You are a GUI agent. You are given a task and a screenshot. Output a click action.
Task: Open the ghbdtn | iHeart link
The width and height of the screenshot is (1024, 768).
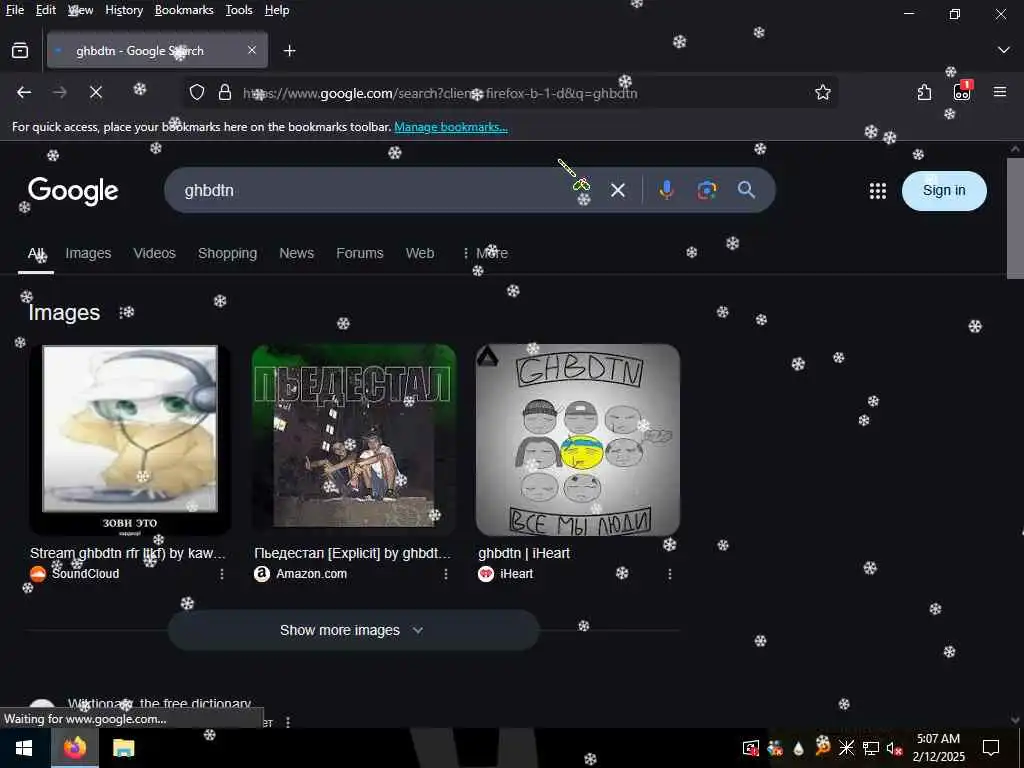(x=524, y=553)
